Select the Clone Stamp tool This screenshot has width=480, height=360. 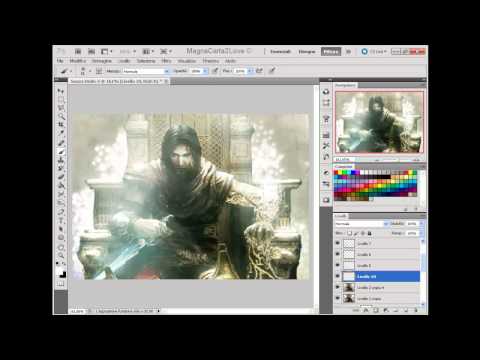(61, 160)
